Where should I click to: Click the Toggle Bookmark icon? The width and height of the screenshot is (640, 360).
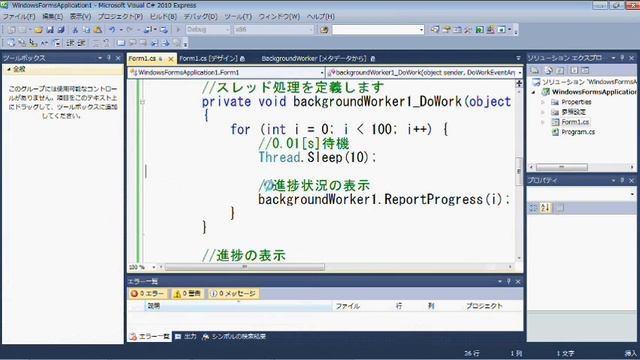(121, 43)
